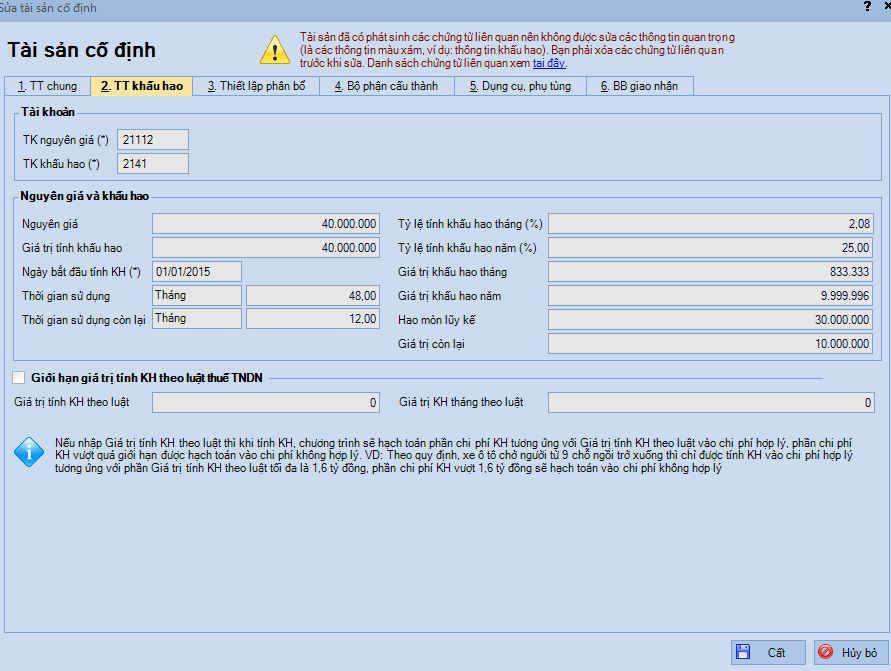The image size is (891, 671).
Task: Switch to the TT chung tab
Action: [x=46, y=86]
